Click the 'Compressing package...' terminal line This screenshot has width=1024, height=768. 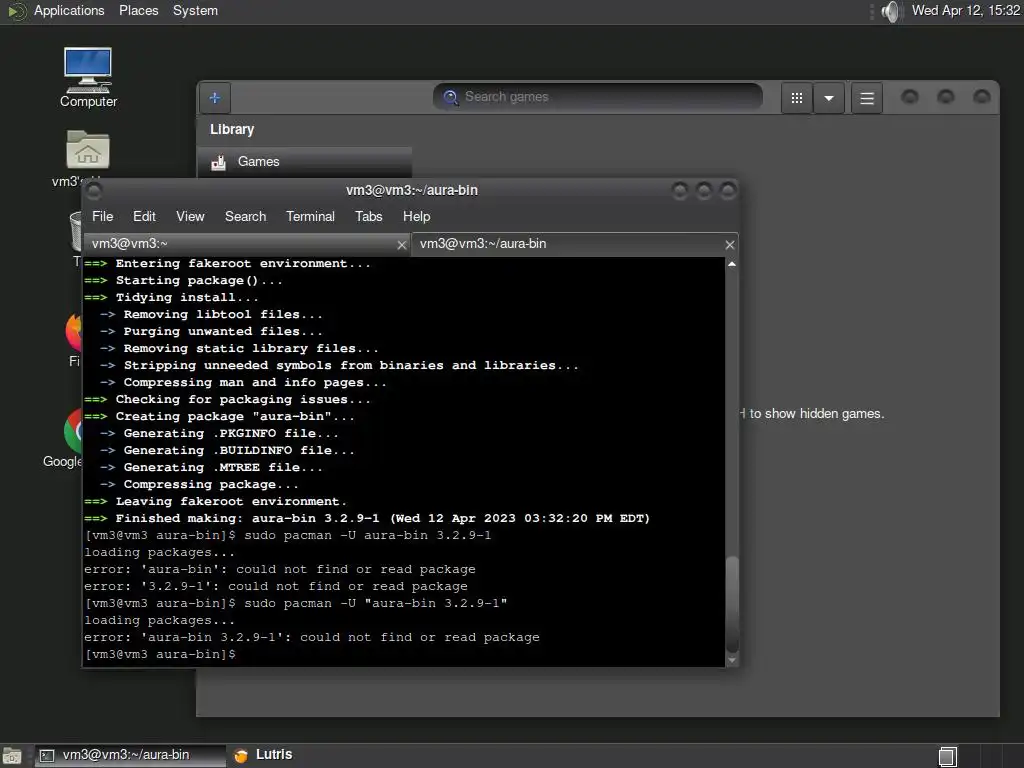click(199, 485)
